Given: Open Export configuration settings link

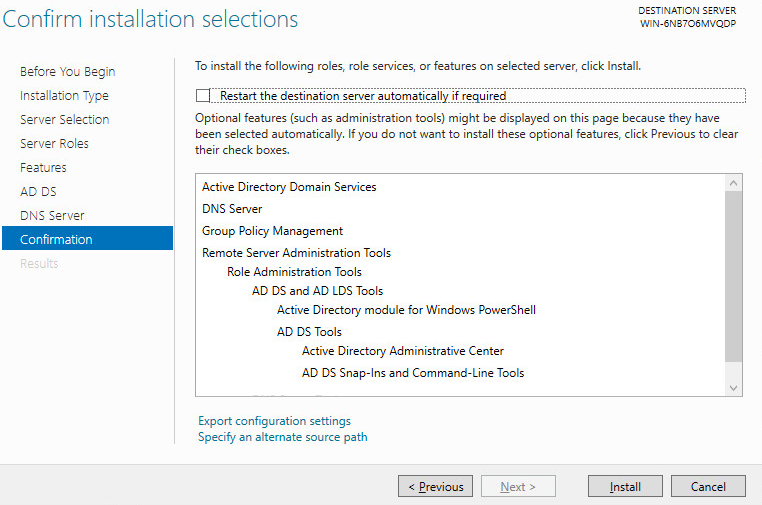Looking at the screenshot, I should click(274, 421).
